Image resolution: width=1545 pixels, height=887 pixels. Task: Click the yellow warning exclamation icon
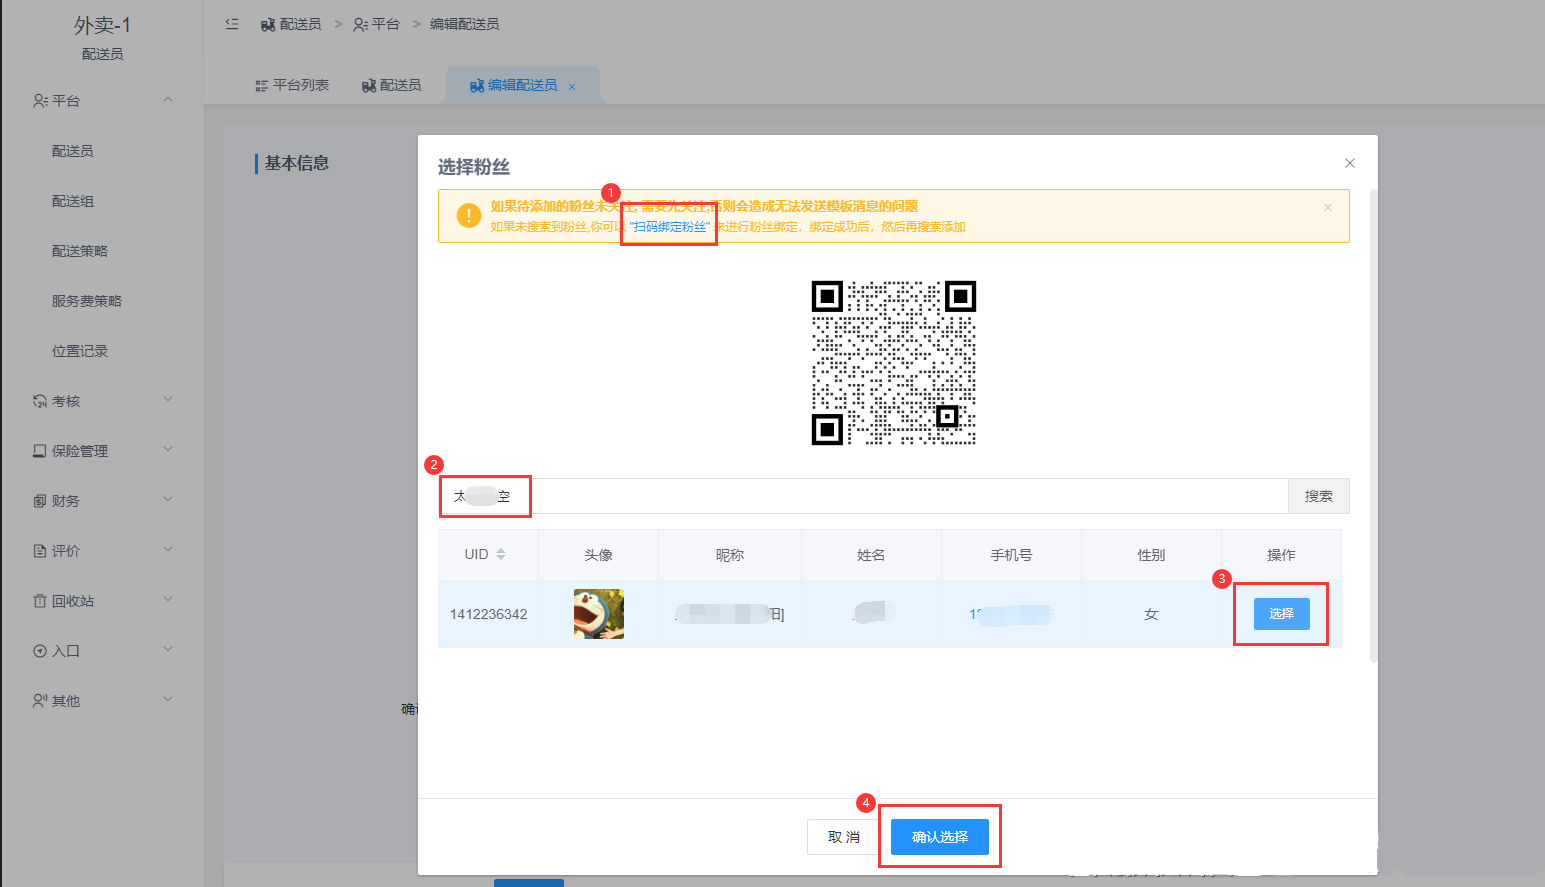click(x=468, y=215)
